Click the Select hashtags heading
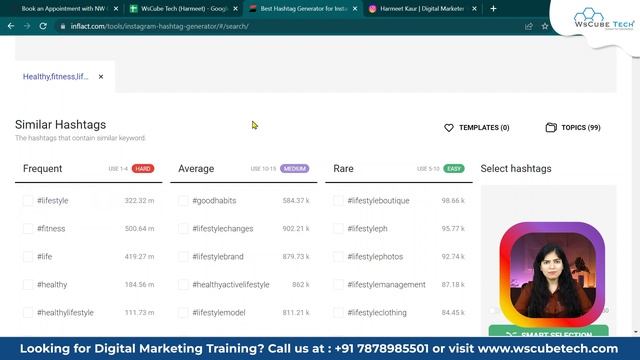Screen dimensions: 640x360 [516, 169]
